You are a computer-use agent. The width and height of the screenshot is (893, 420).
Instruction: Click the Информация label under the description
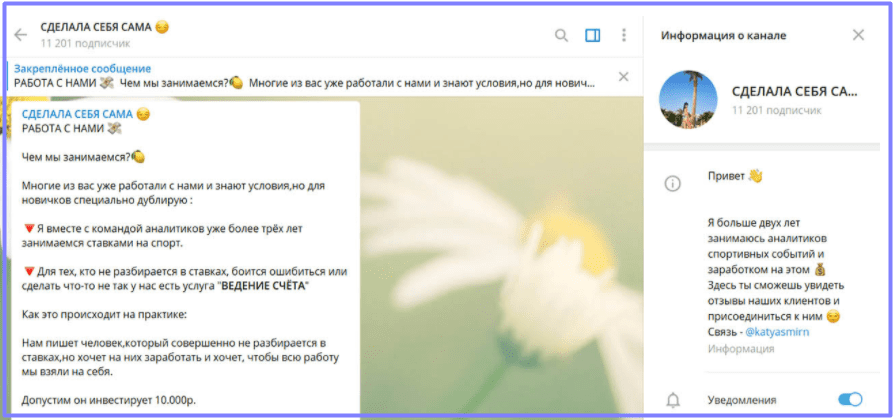[x=741, y=349]
